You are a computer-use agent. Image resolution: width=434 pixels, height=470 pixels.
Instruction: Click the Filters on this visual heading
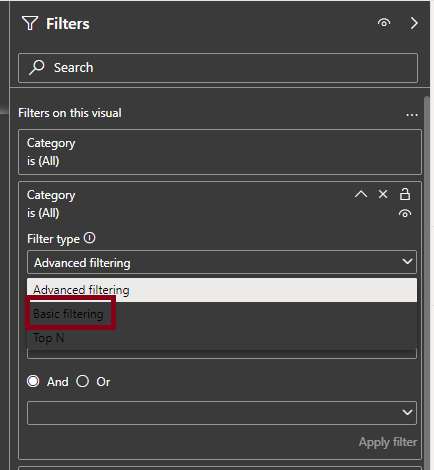pos(70,113)
